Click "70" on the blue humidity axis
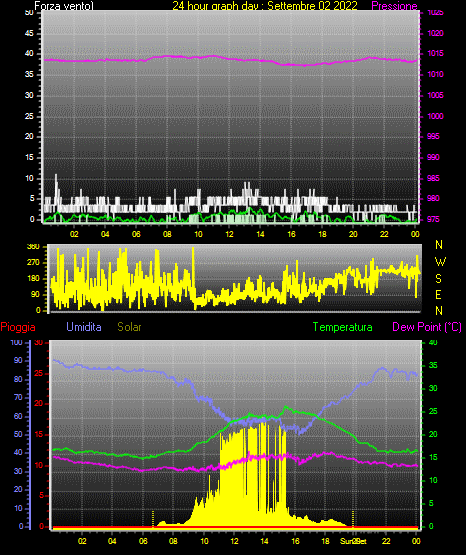 pos(18,397)
